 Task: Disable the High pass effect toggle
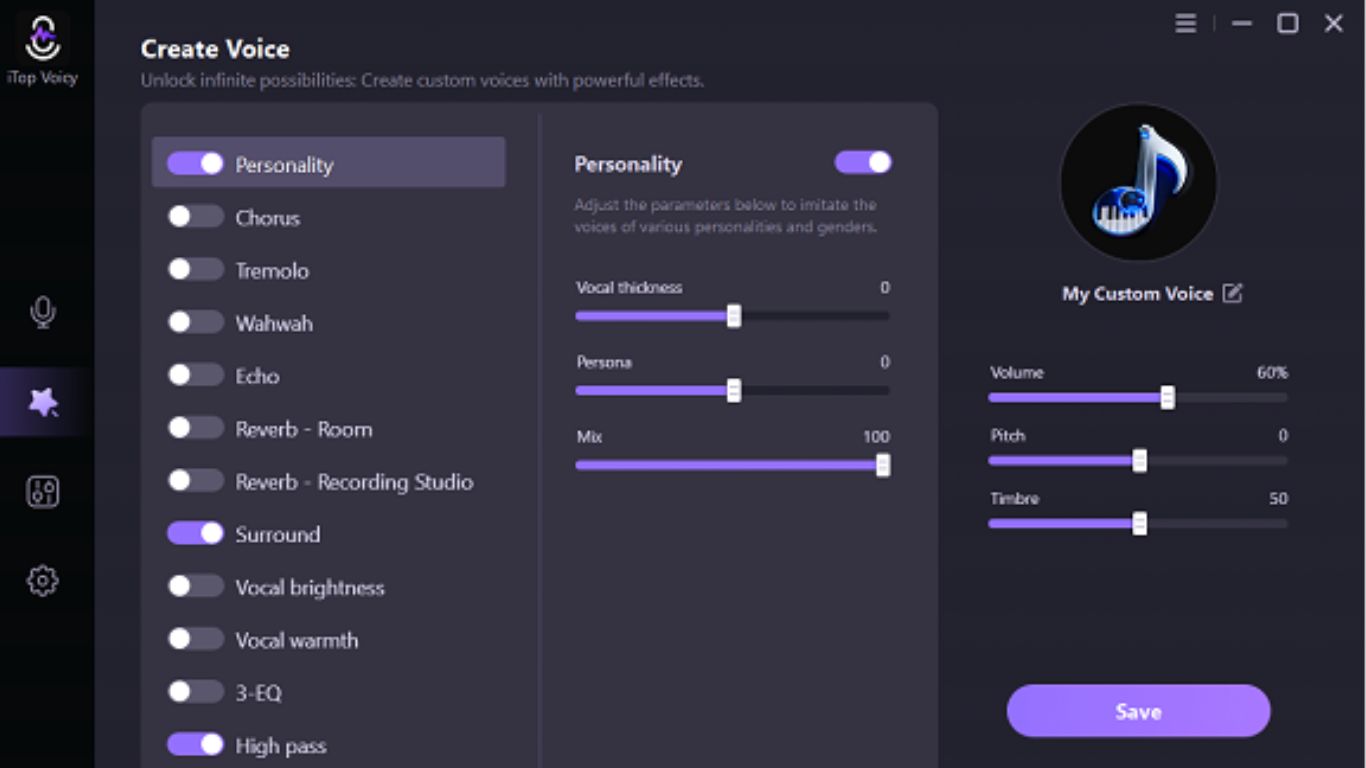[195, 744]
